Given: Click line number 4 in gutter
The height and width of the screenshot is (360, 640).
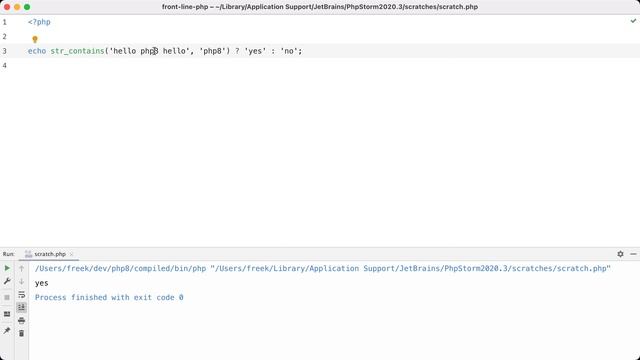Looking at the screenshot, I should pyautogui.click(x=4, y=65).
